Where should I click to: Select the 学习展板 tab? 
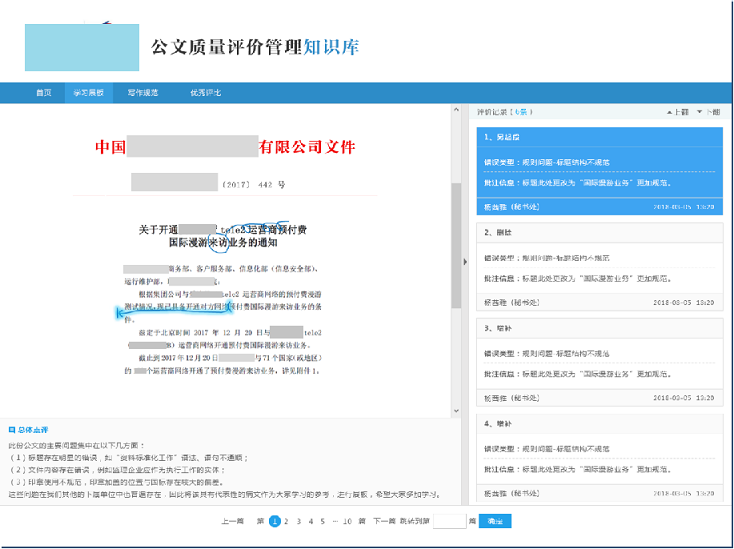[x=88, y=92]
